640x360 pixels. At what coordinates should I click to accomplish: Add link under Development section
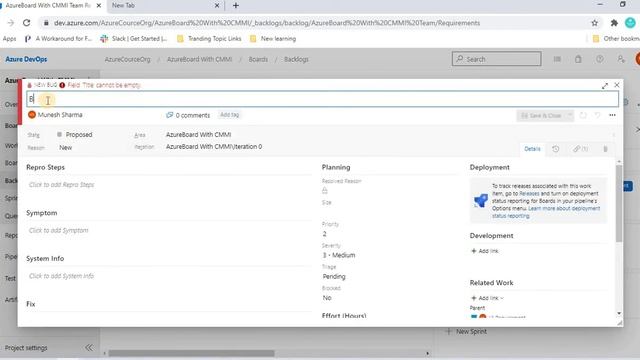[485, 251]
